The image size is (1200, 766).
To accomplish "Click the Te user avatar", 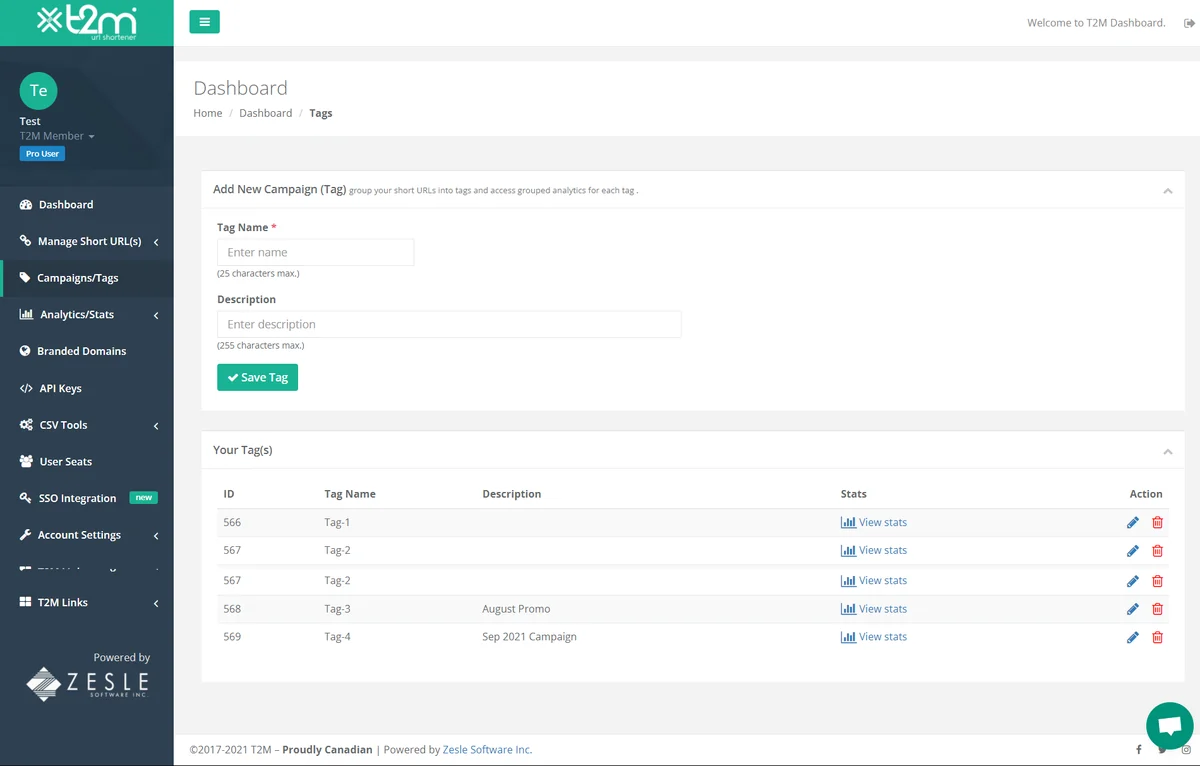I will (38, 91).
